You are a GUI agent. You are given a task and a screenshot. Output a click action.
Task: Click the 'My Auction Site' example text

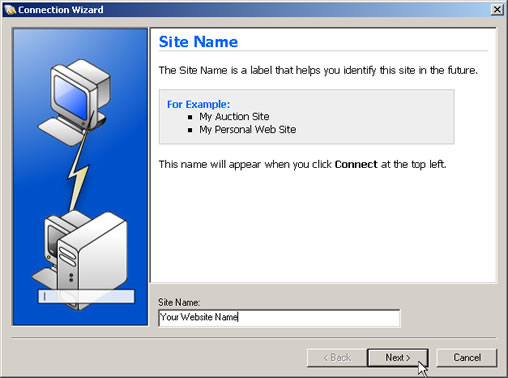point(234,116)
